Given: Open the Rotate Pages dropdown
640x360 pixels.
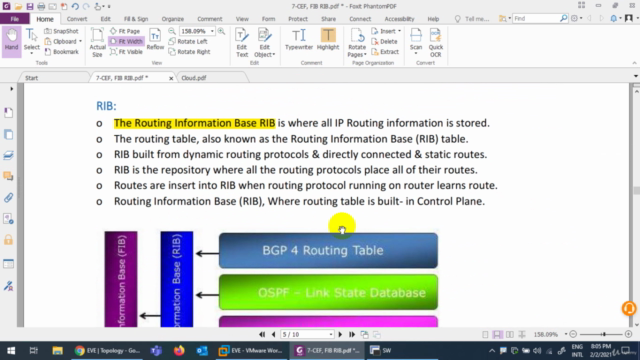Looking at the screenshot, I should pos(357,42).
